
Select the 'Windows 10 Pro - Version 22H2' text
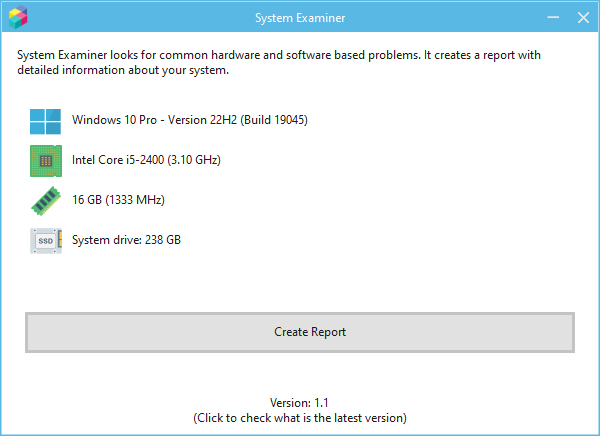[x=190, y=120]
